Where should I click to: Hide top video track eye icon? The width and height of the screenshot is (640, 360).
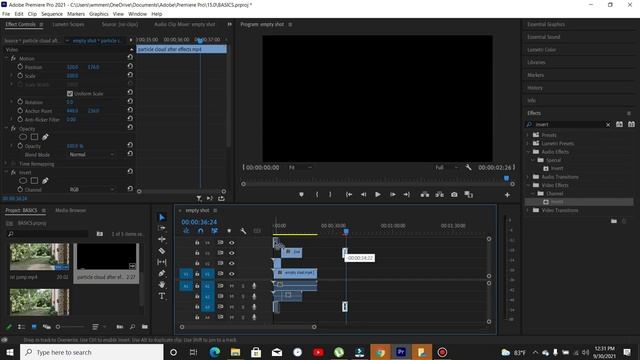[x=231, y=242]
